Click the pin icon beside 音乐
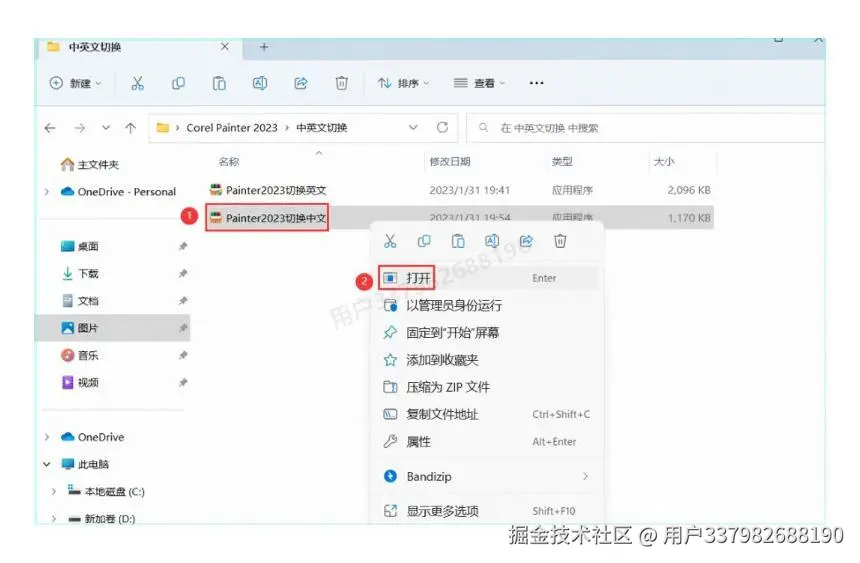Screen dimensions: 860x563 [x=183, y=355]
